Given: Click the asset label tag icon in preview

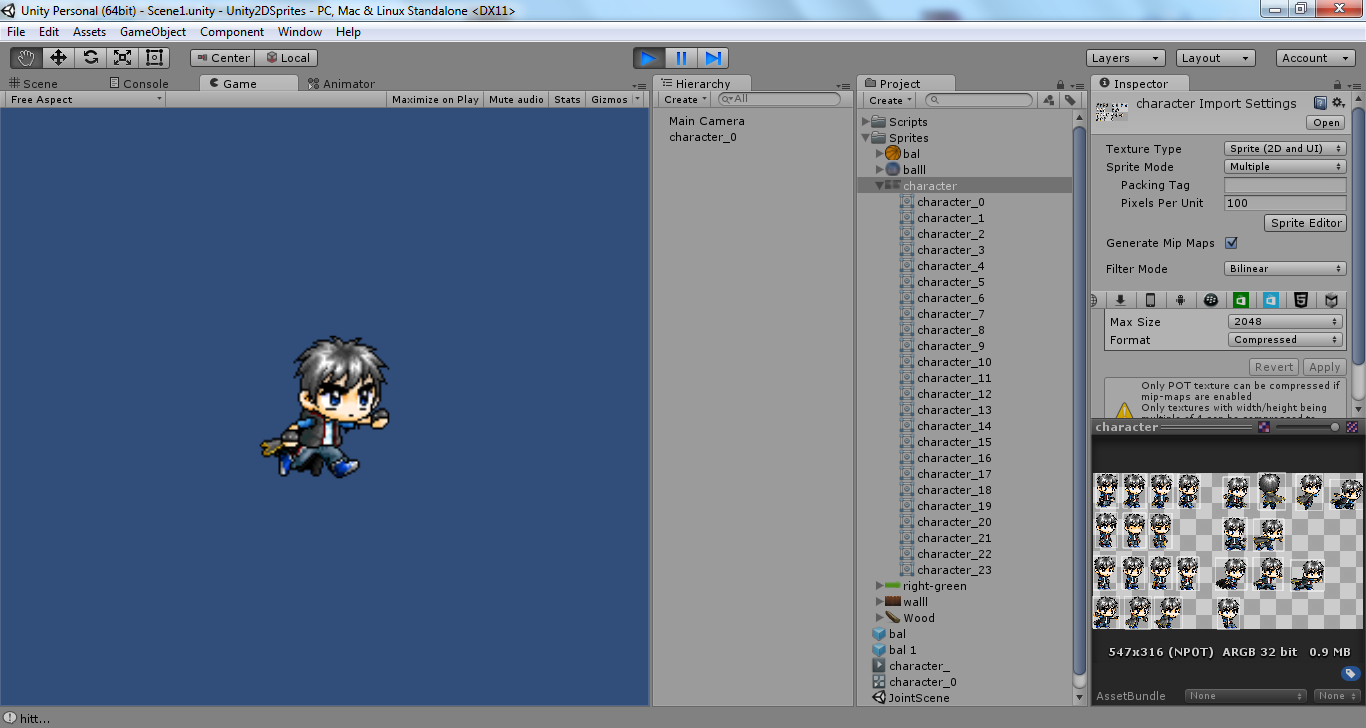Looking at the screenshot, I should coord(1350,674).
